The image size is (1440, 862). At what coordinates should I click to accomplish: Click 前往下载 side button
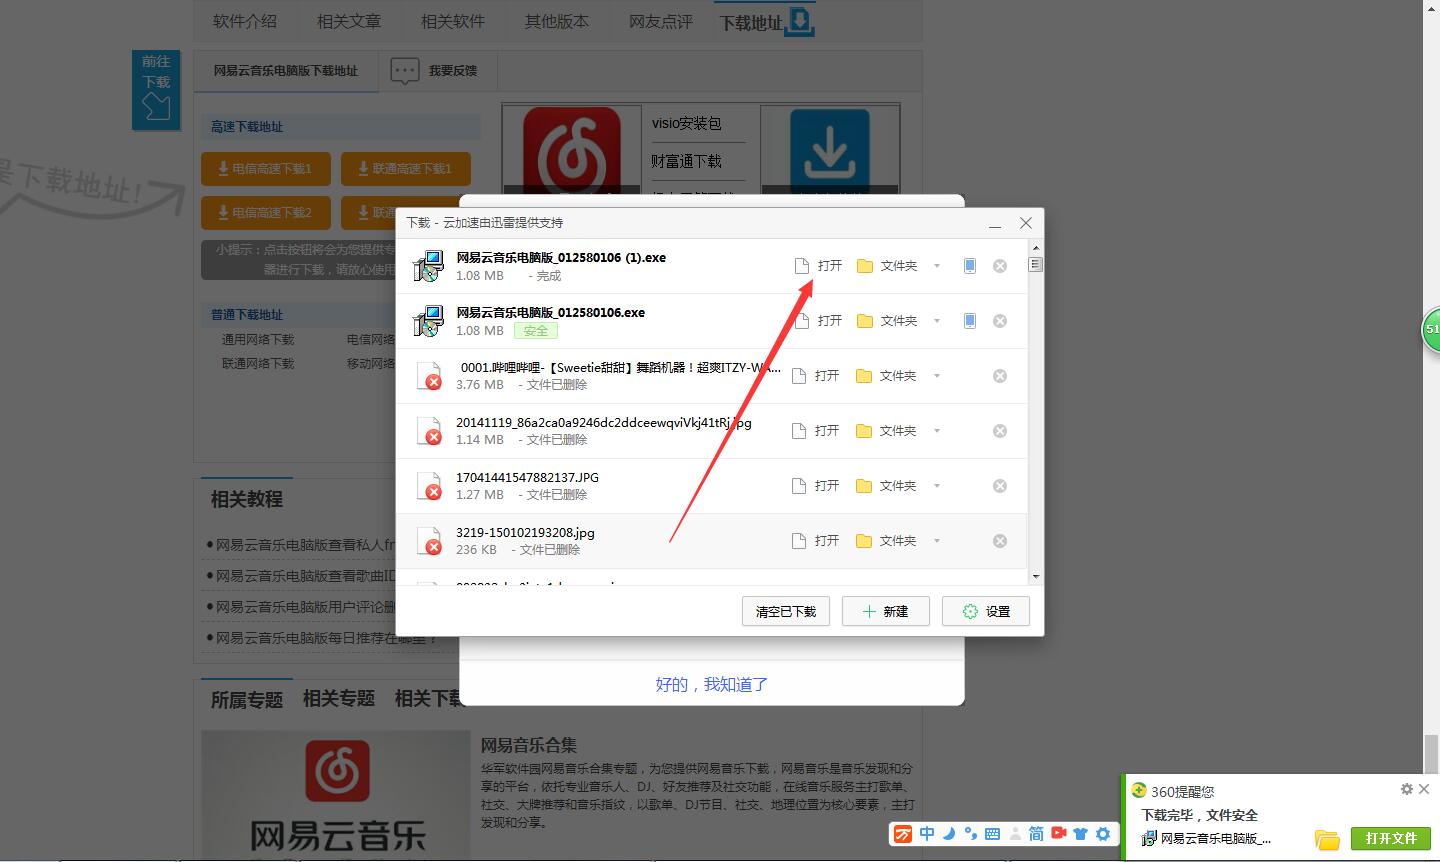(156, 90)
